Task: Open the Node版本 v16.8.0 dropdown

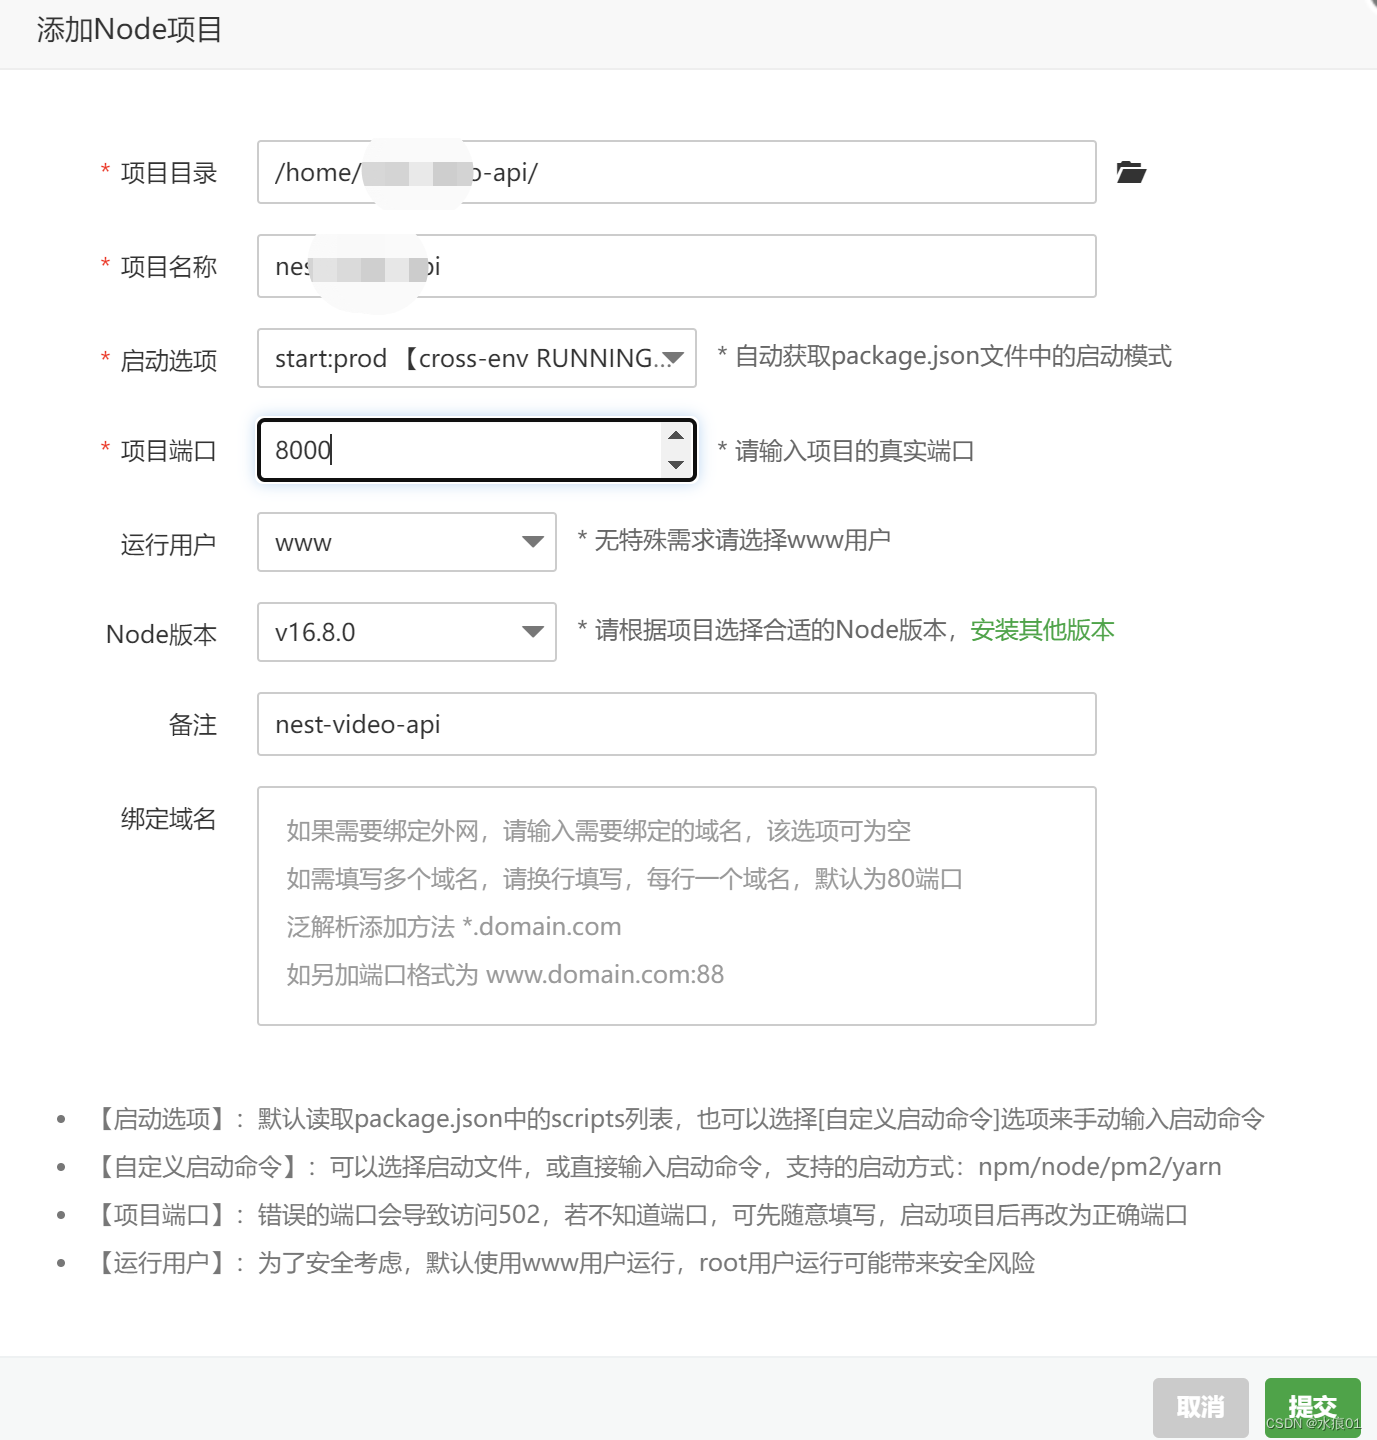Action: coord(407,632)
